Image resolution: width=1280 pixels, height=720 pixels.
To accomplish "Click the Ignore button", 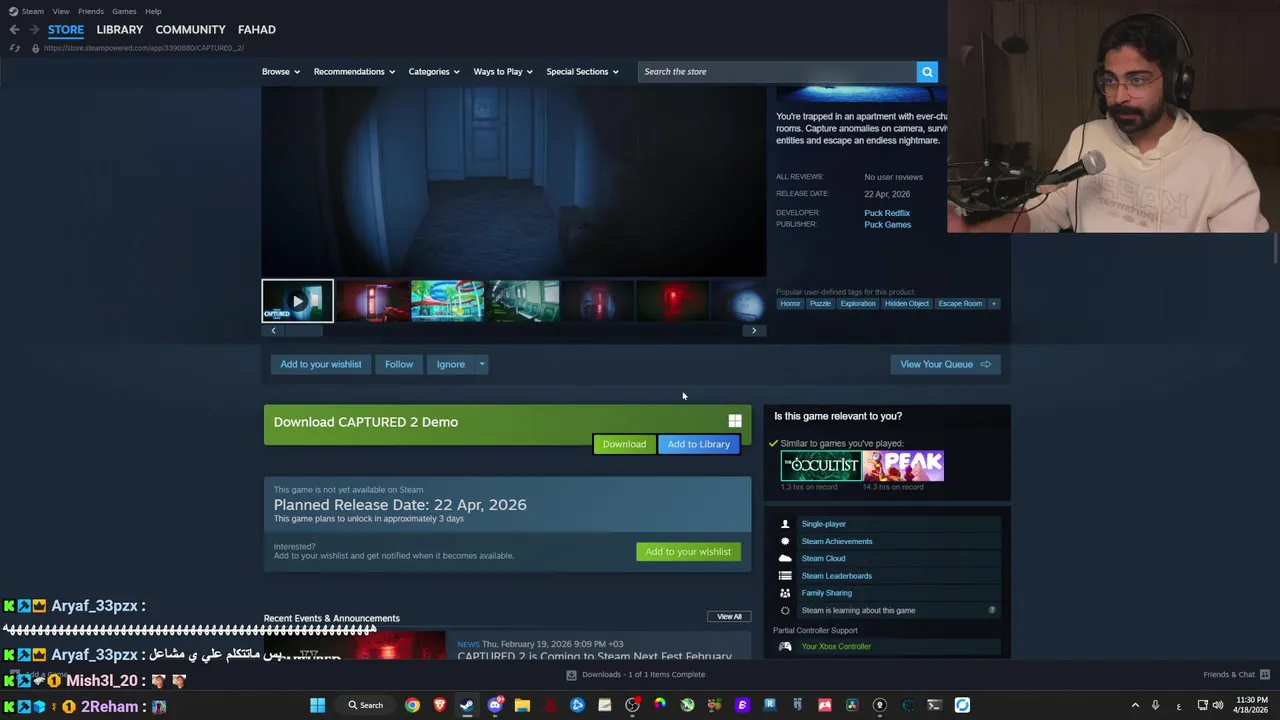I will click(x=451, y=364).
